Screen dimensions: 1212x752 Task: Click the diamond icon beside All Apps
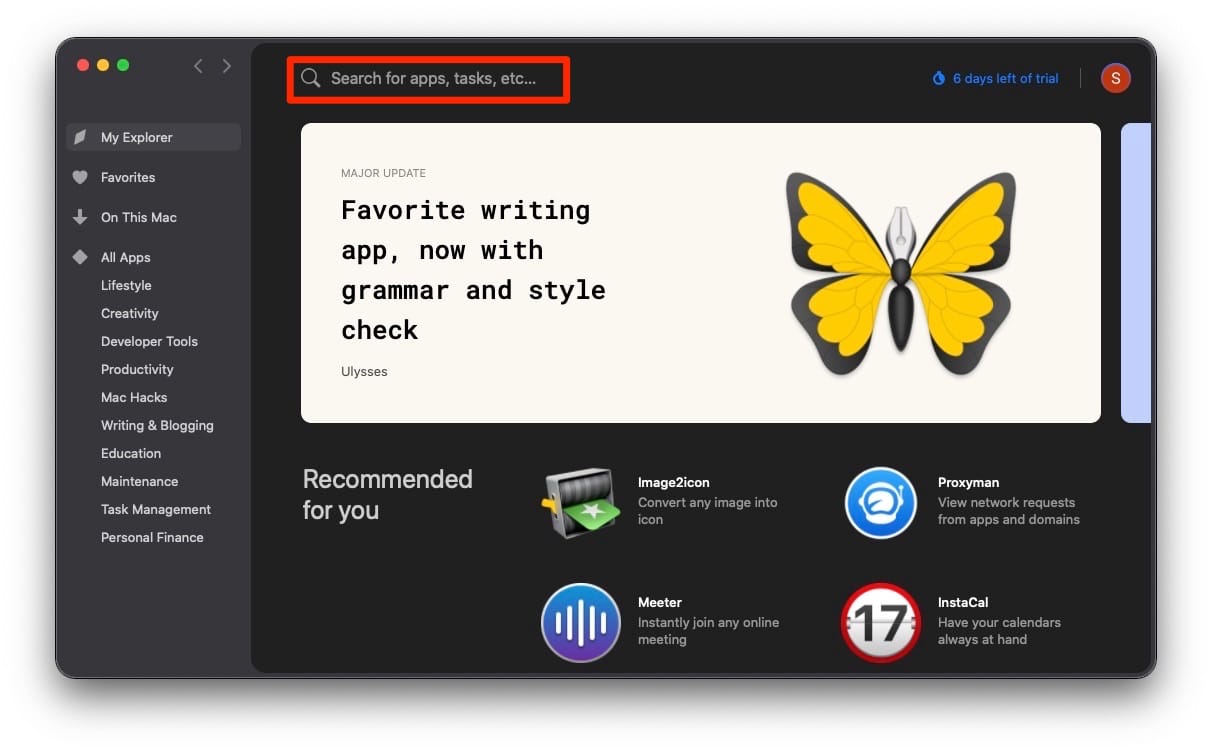coord(80,257)
